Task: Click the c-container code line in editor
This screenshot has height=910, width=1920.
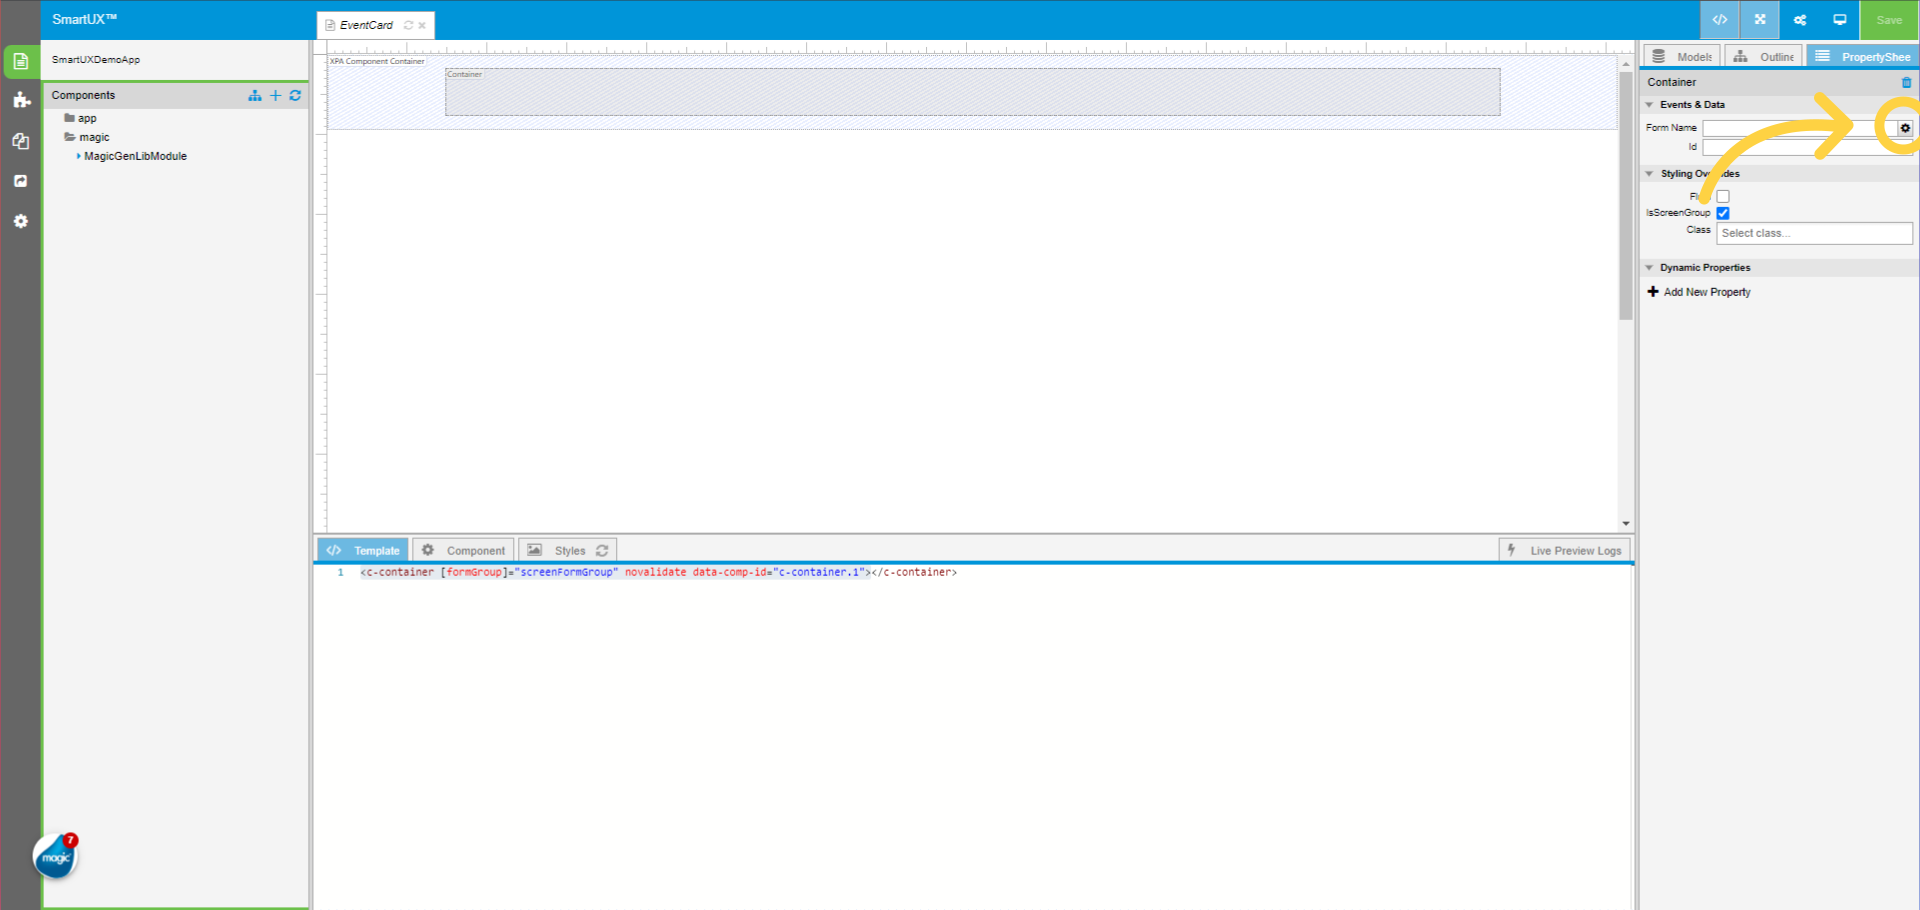Action: coord(659,572)
